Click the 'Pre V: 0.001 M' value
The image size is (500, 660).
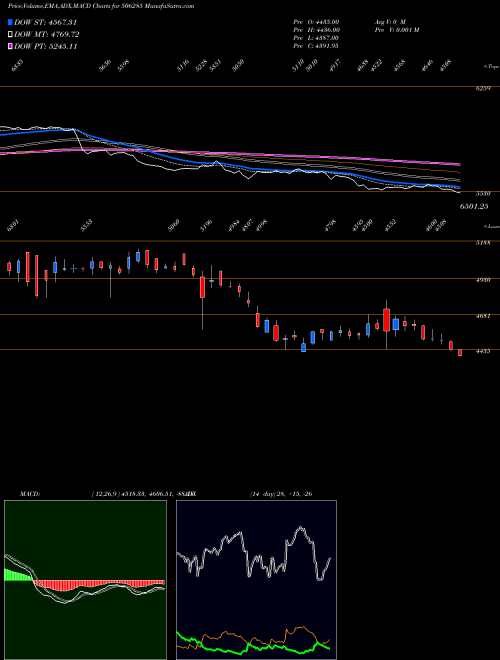396,30
